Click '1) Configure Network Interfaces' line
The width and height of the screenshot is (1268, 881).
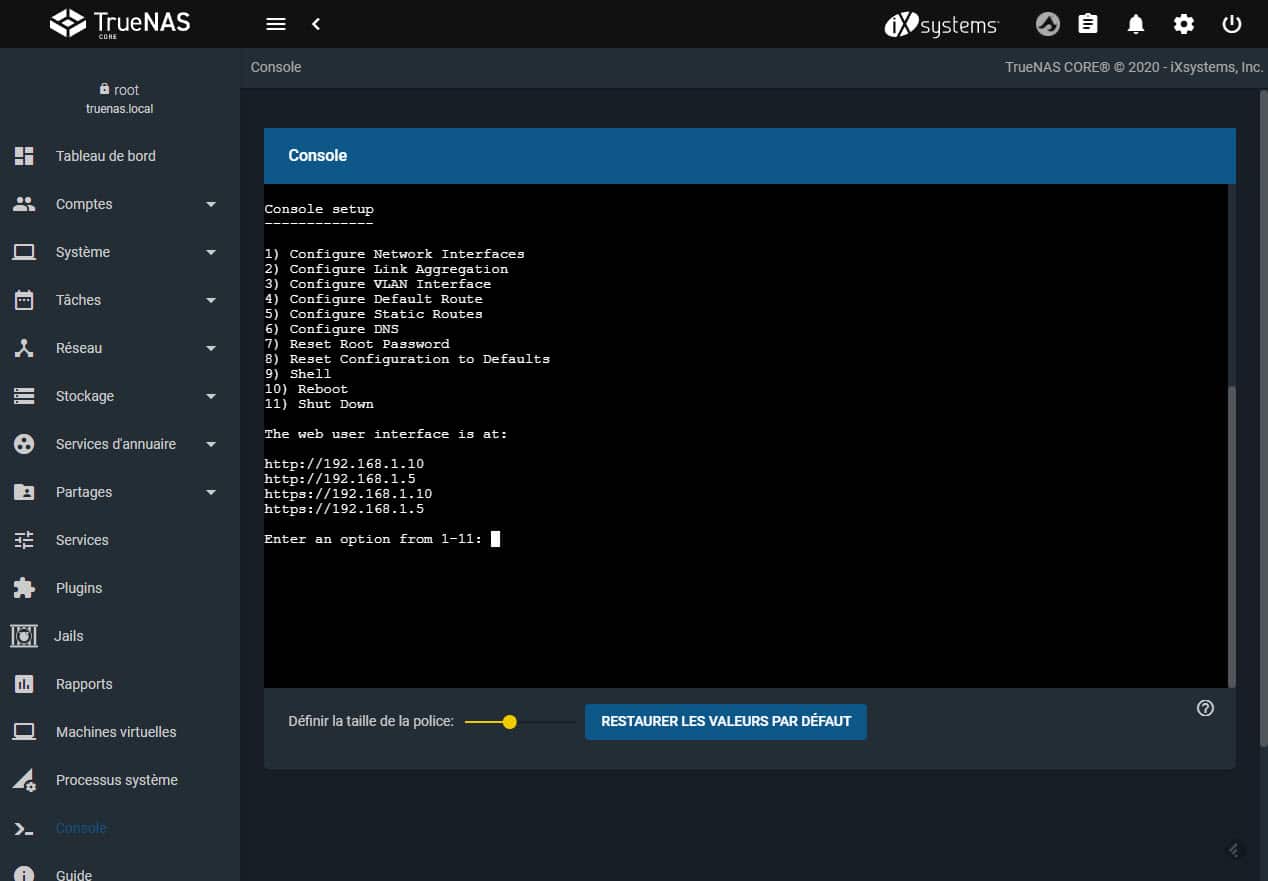[394, 254]
